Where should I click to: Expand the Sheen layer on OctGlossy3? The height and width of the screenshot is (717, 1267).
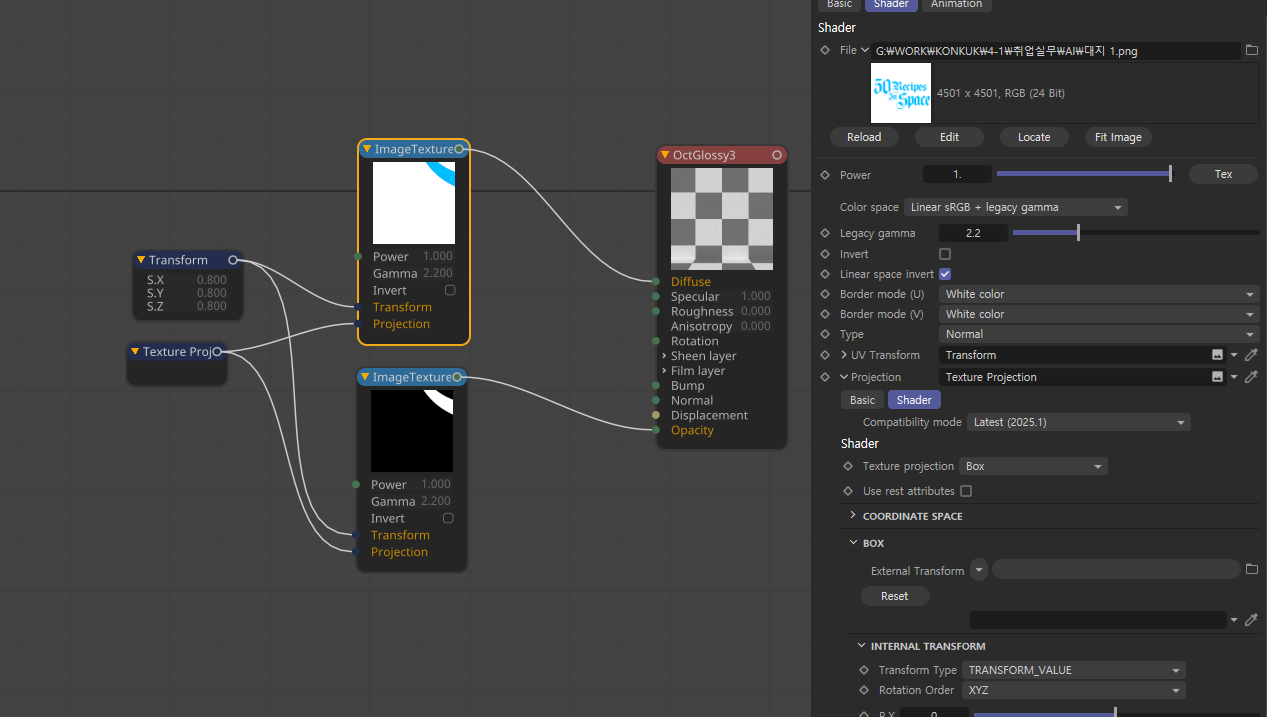(x=664, y=356)
